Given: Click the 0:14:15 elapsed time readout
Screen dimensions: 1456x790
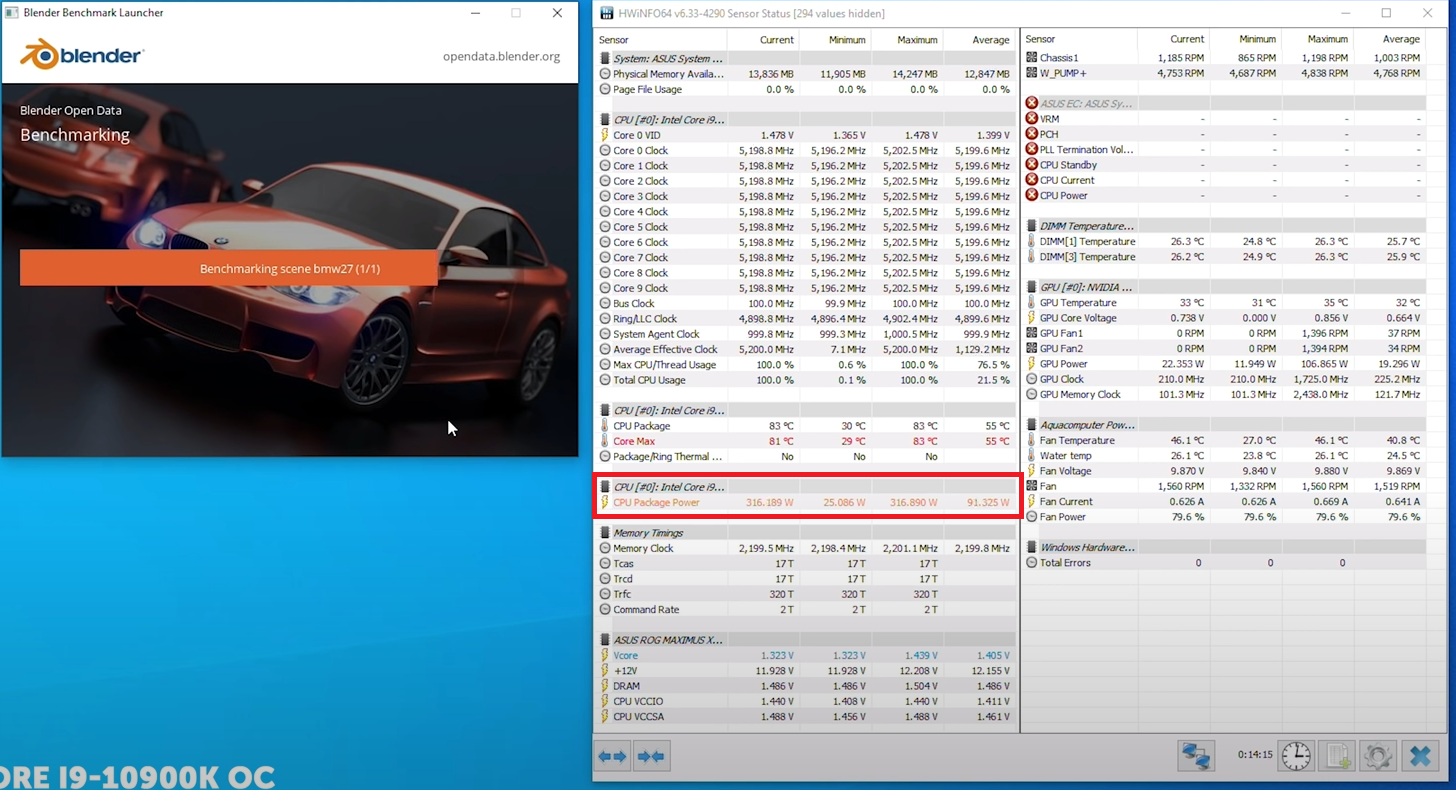Looking at the screenshot, I should [1254, 755].
